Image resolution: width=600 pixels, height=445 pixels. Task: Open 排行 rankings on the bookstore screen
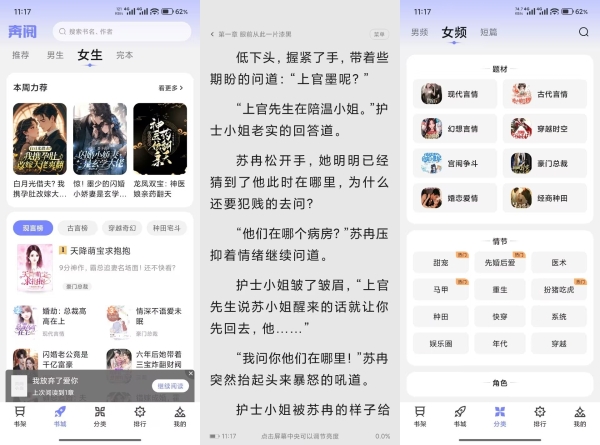(x=140, y=416)
